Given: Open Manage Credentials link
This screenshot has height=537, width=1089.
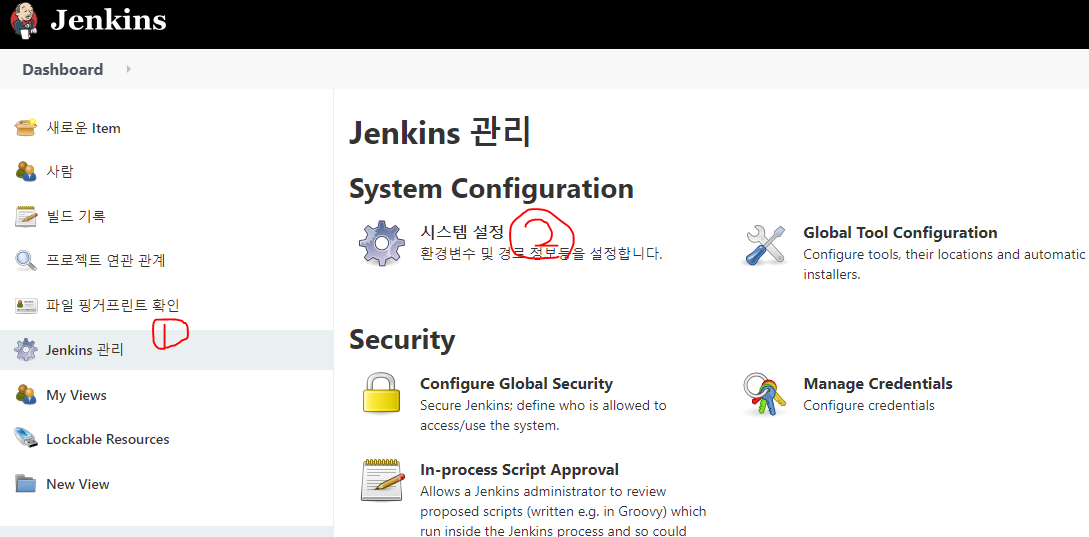Looking at the screenshot, I should [x=878, y=383].
